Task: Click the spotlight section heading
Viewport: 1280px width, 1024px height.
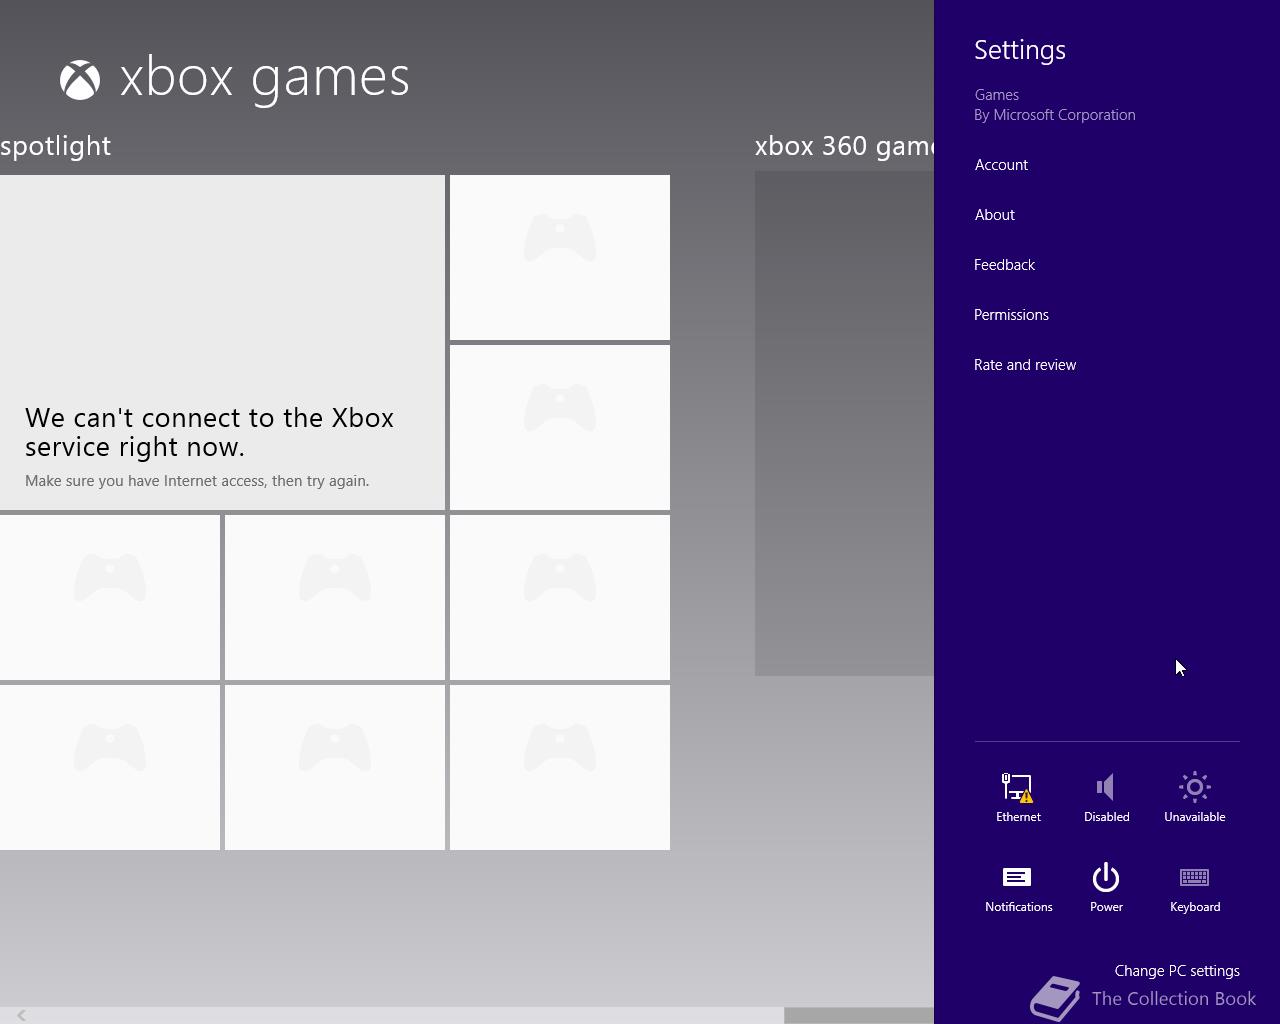Action: [x=56, y=146]
